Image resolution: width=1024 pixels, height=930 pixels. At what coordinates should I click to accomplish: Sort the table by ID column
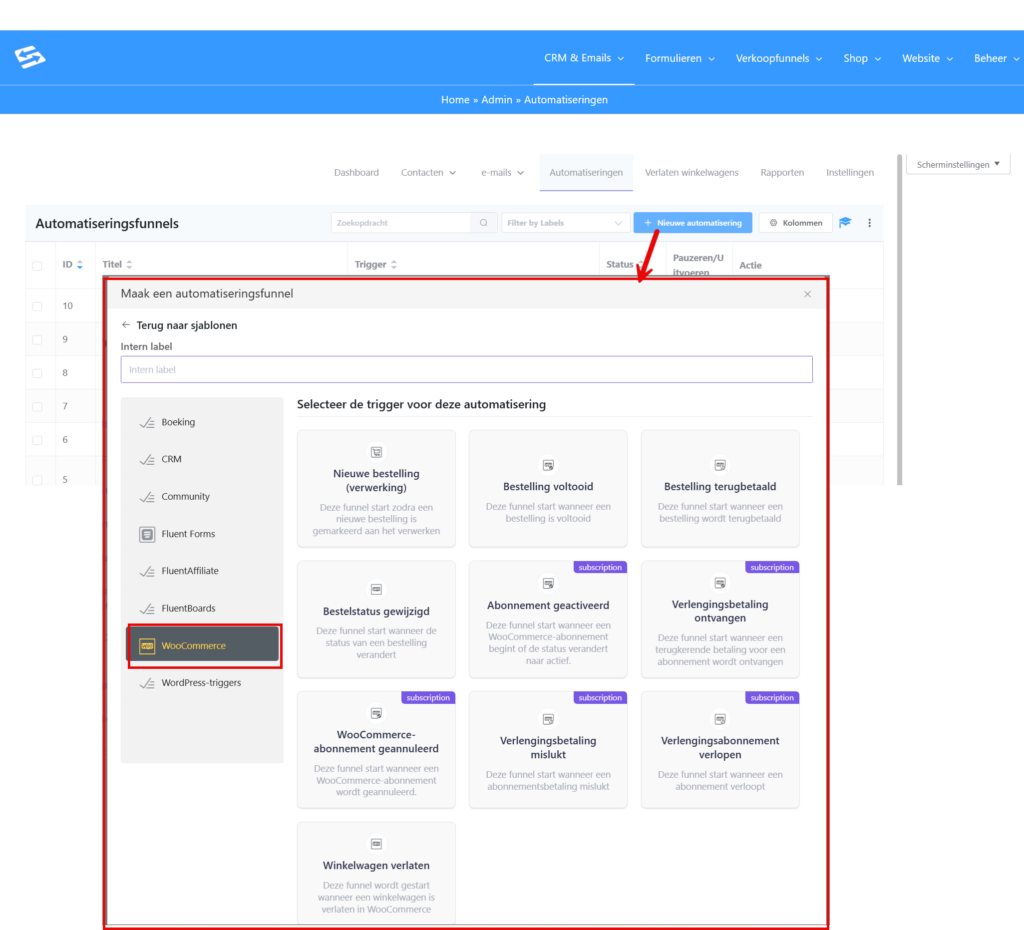72,265
